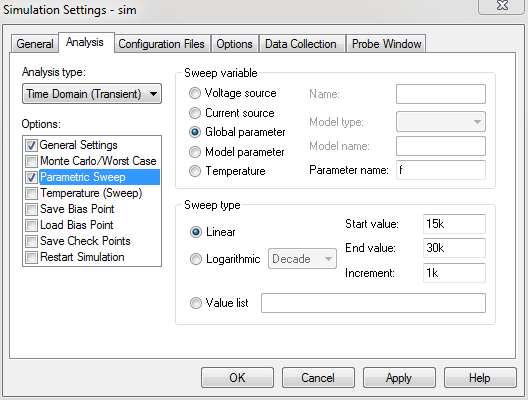Open the Configuration Files tab
Viewport: 528px width, 400px height.
(x=162, y=44)
